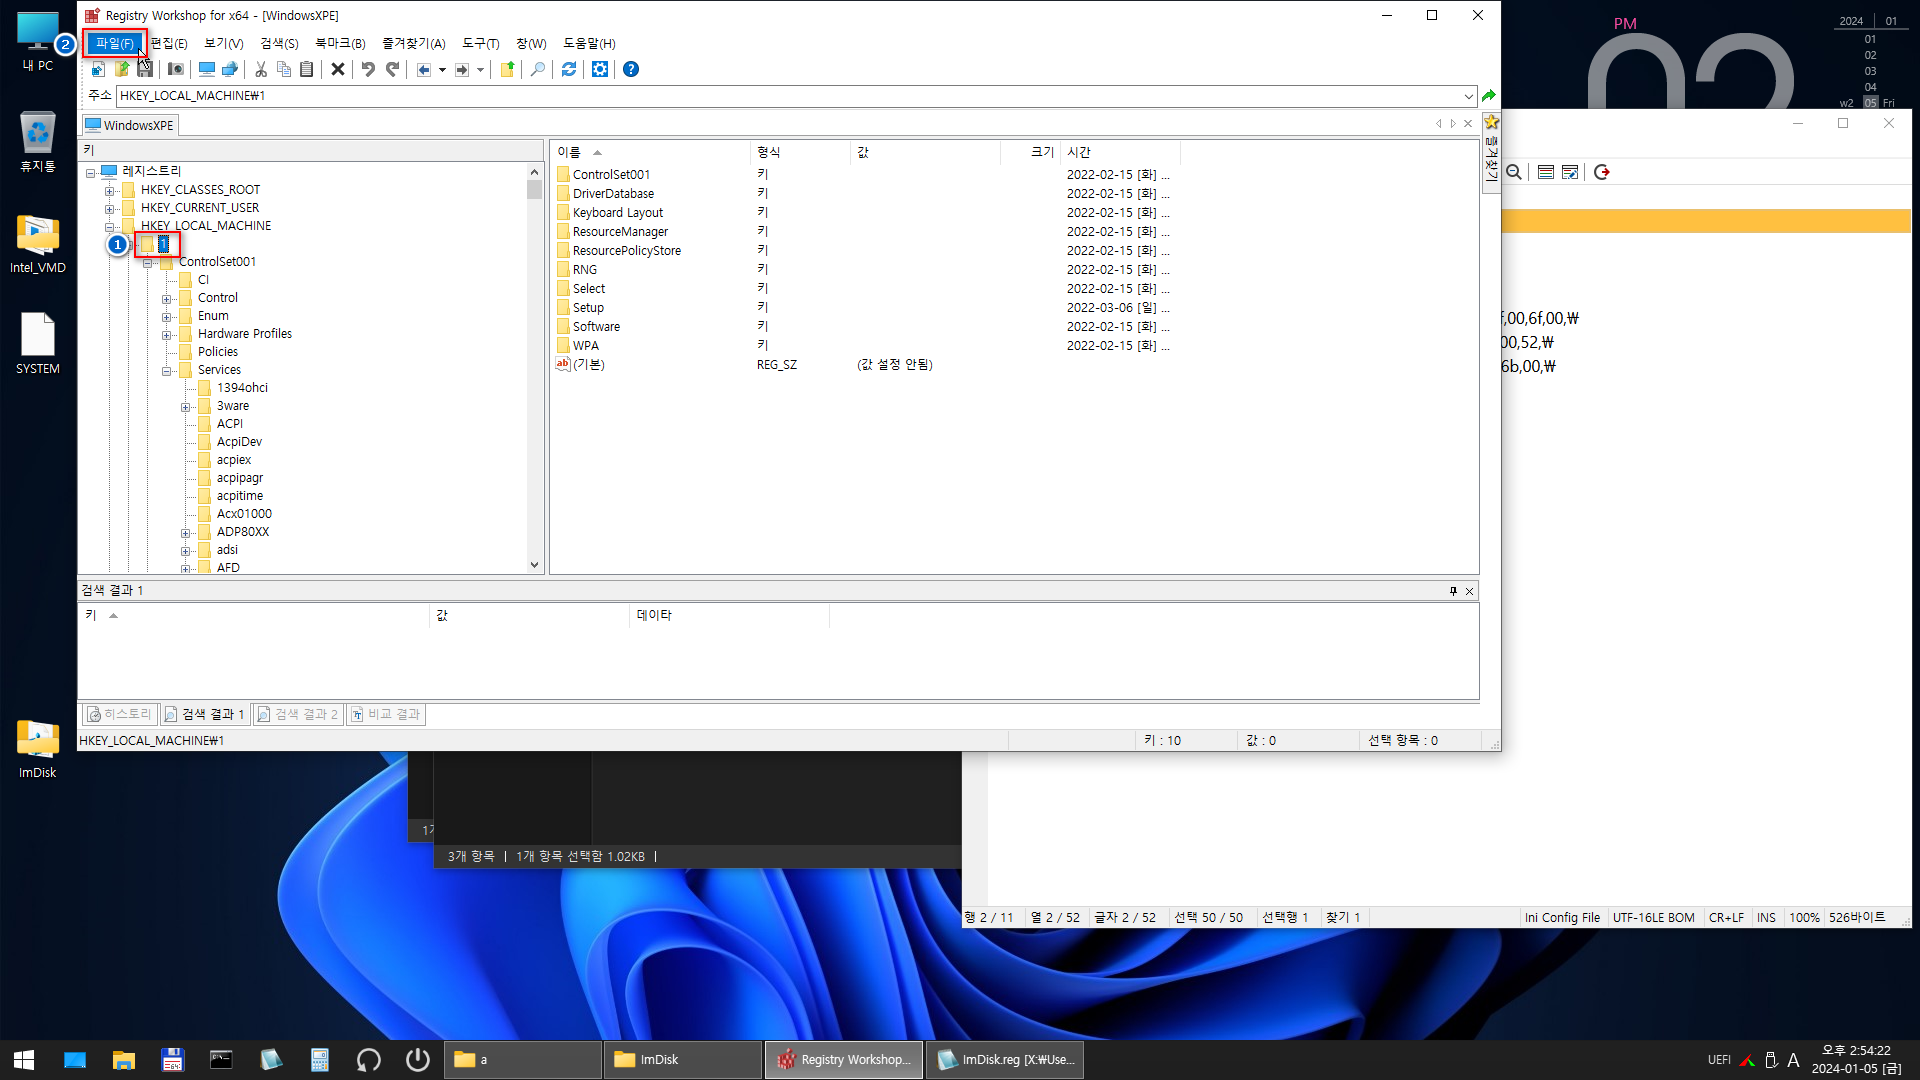This screenshot has height=1080, width=1920.
Task: Click the Undo arrow icon
Action: tap(368, 69)
